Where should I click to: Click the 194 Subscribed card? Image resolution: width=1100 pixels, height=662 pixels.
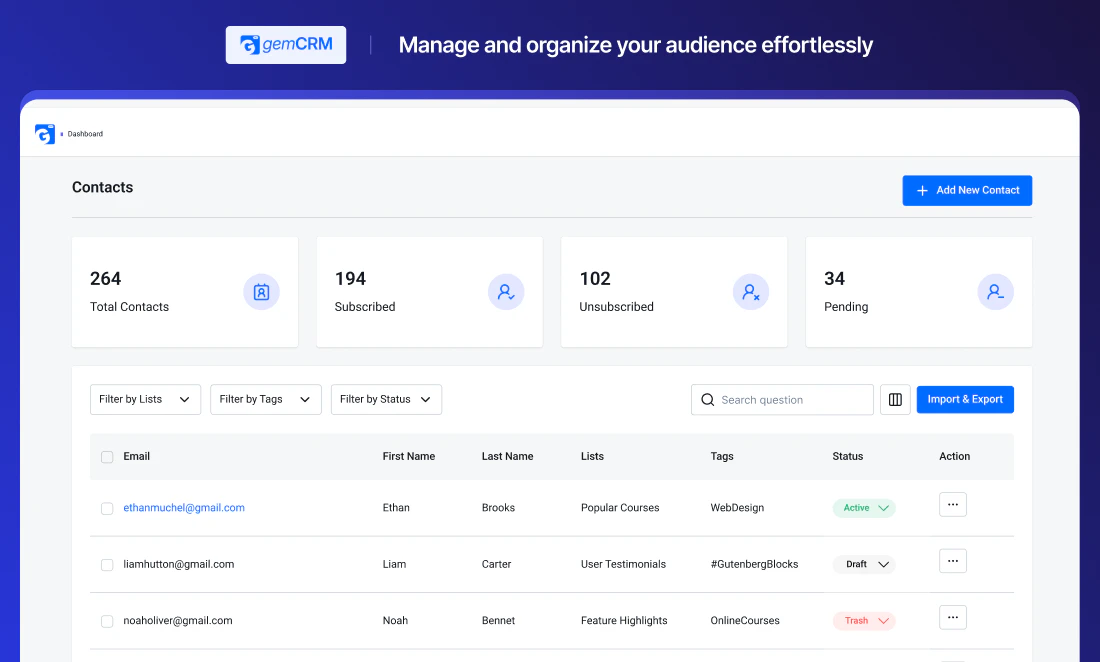click(429, 292)
